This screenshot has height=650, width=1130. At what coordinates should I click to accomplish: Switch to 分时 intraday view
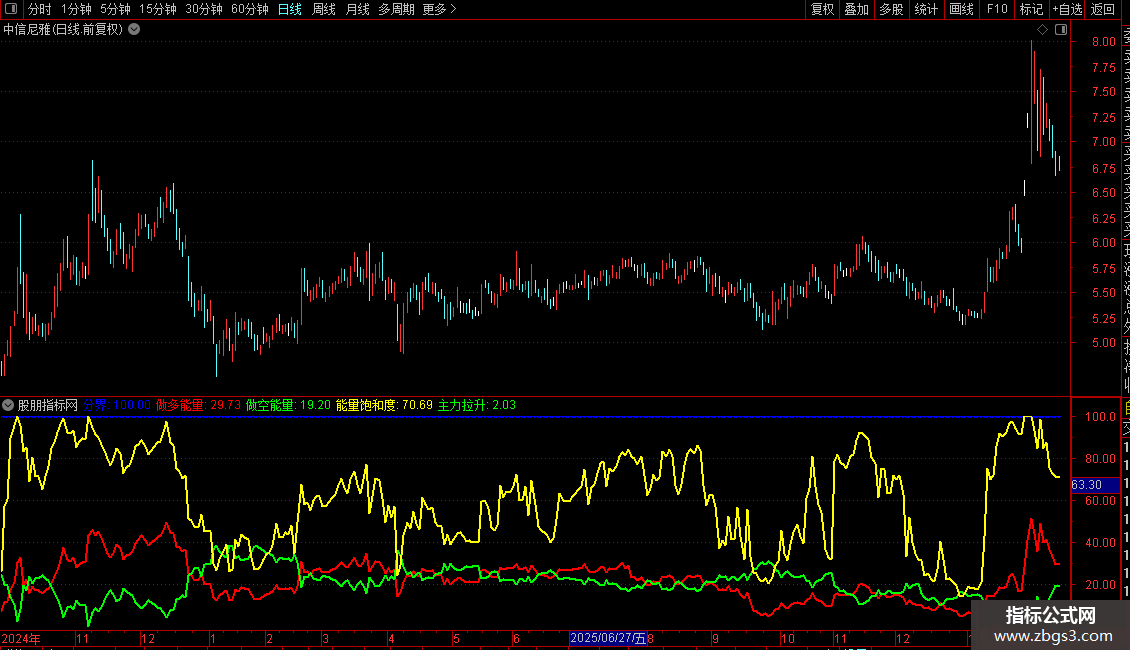(x=40, y=9)
